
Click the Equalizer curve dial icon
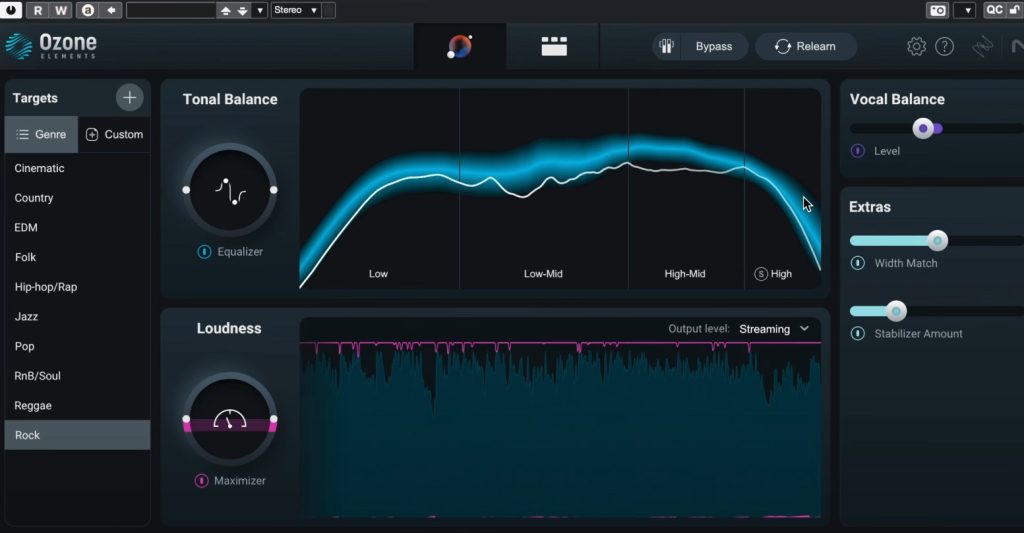[229, 190]
